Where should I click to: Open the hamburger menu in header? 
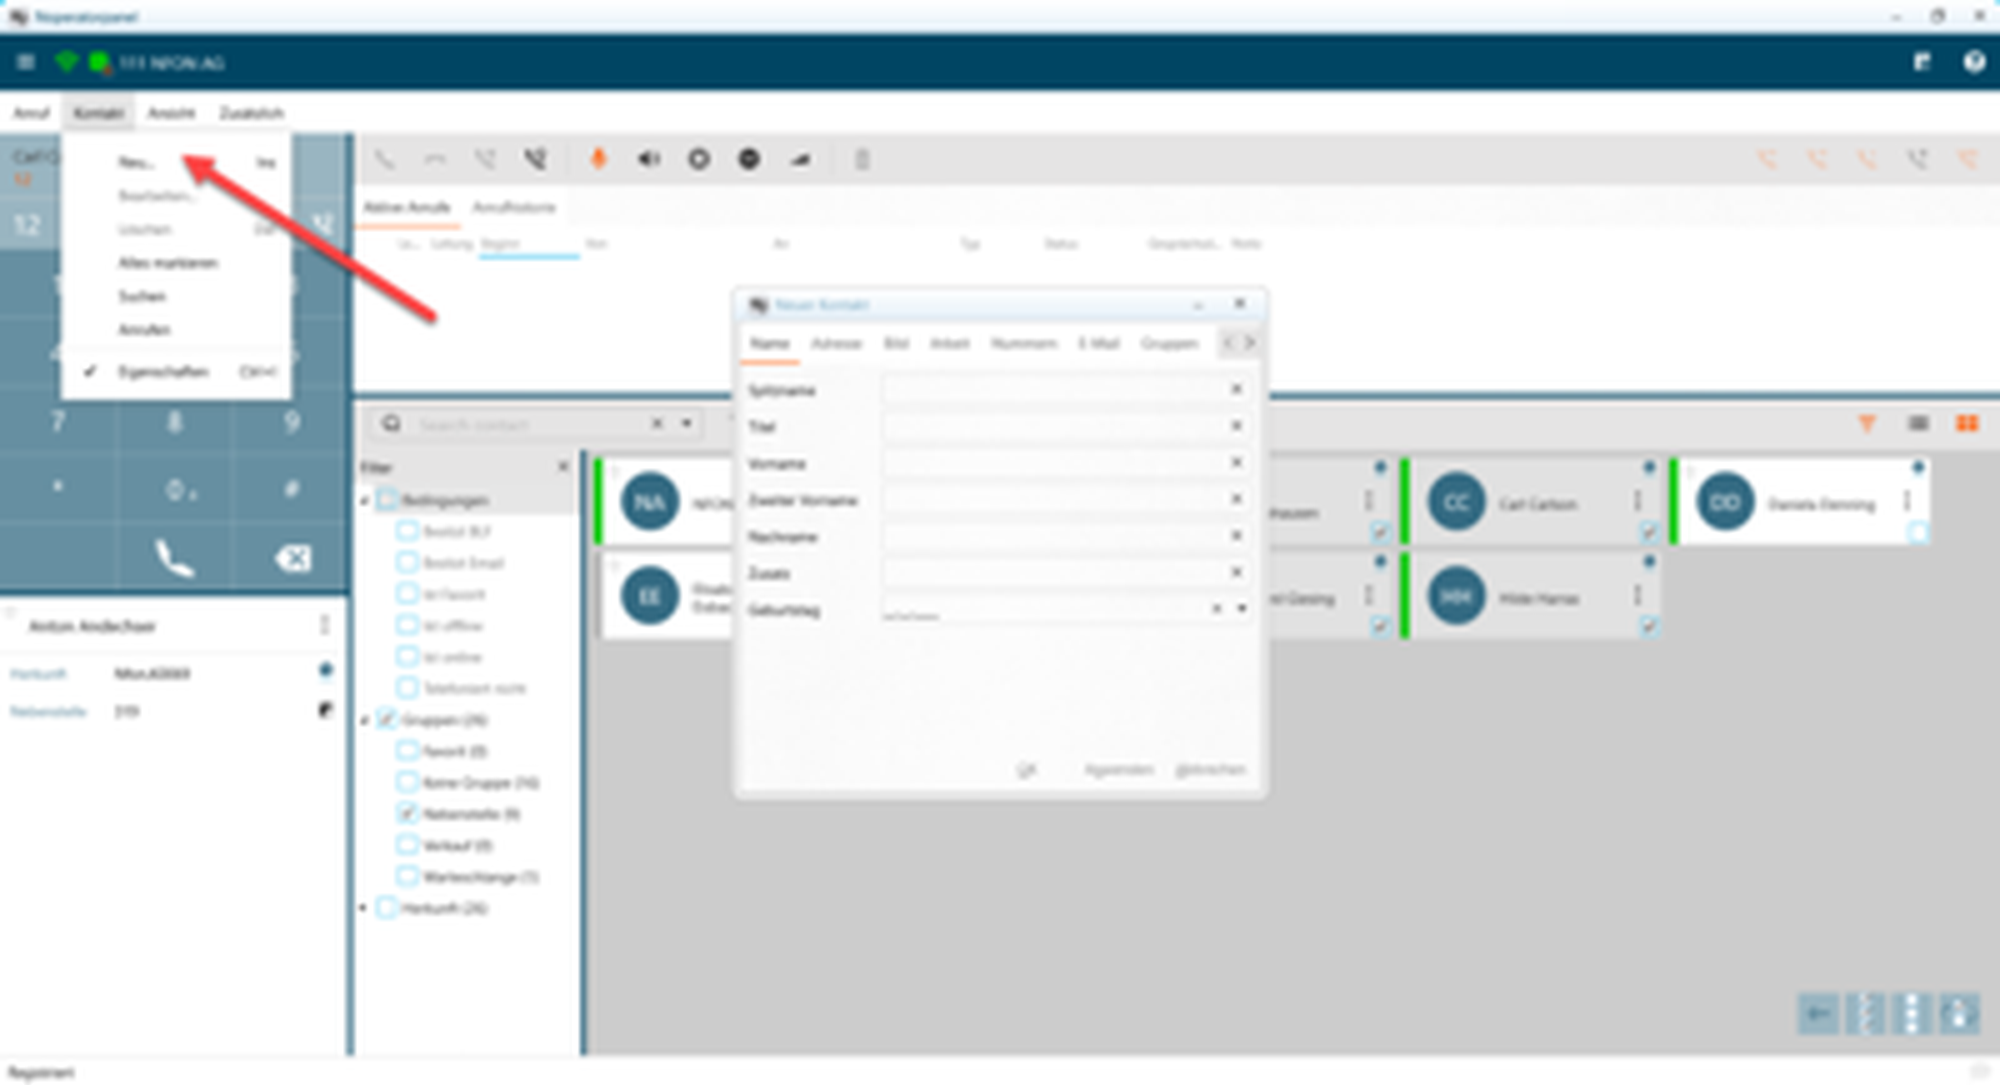coord(26,62)
